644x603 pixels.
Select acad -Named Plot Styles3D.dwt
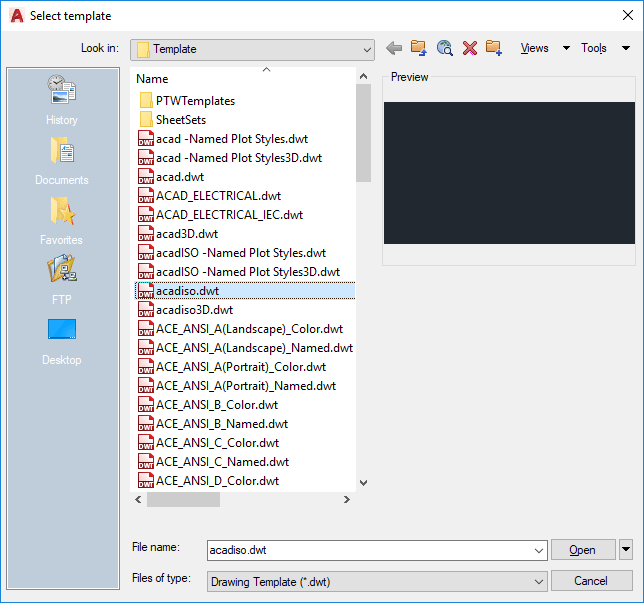click(239, 158)
